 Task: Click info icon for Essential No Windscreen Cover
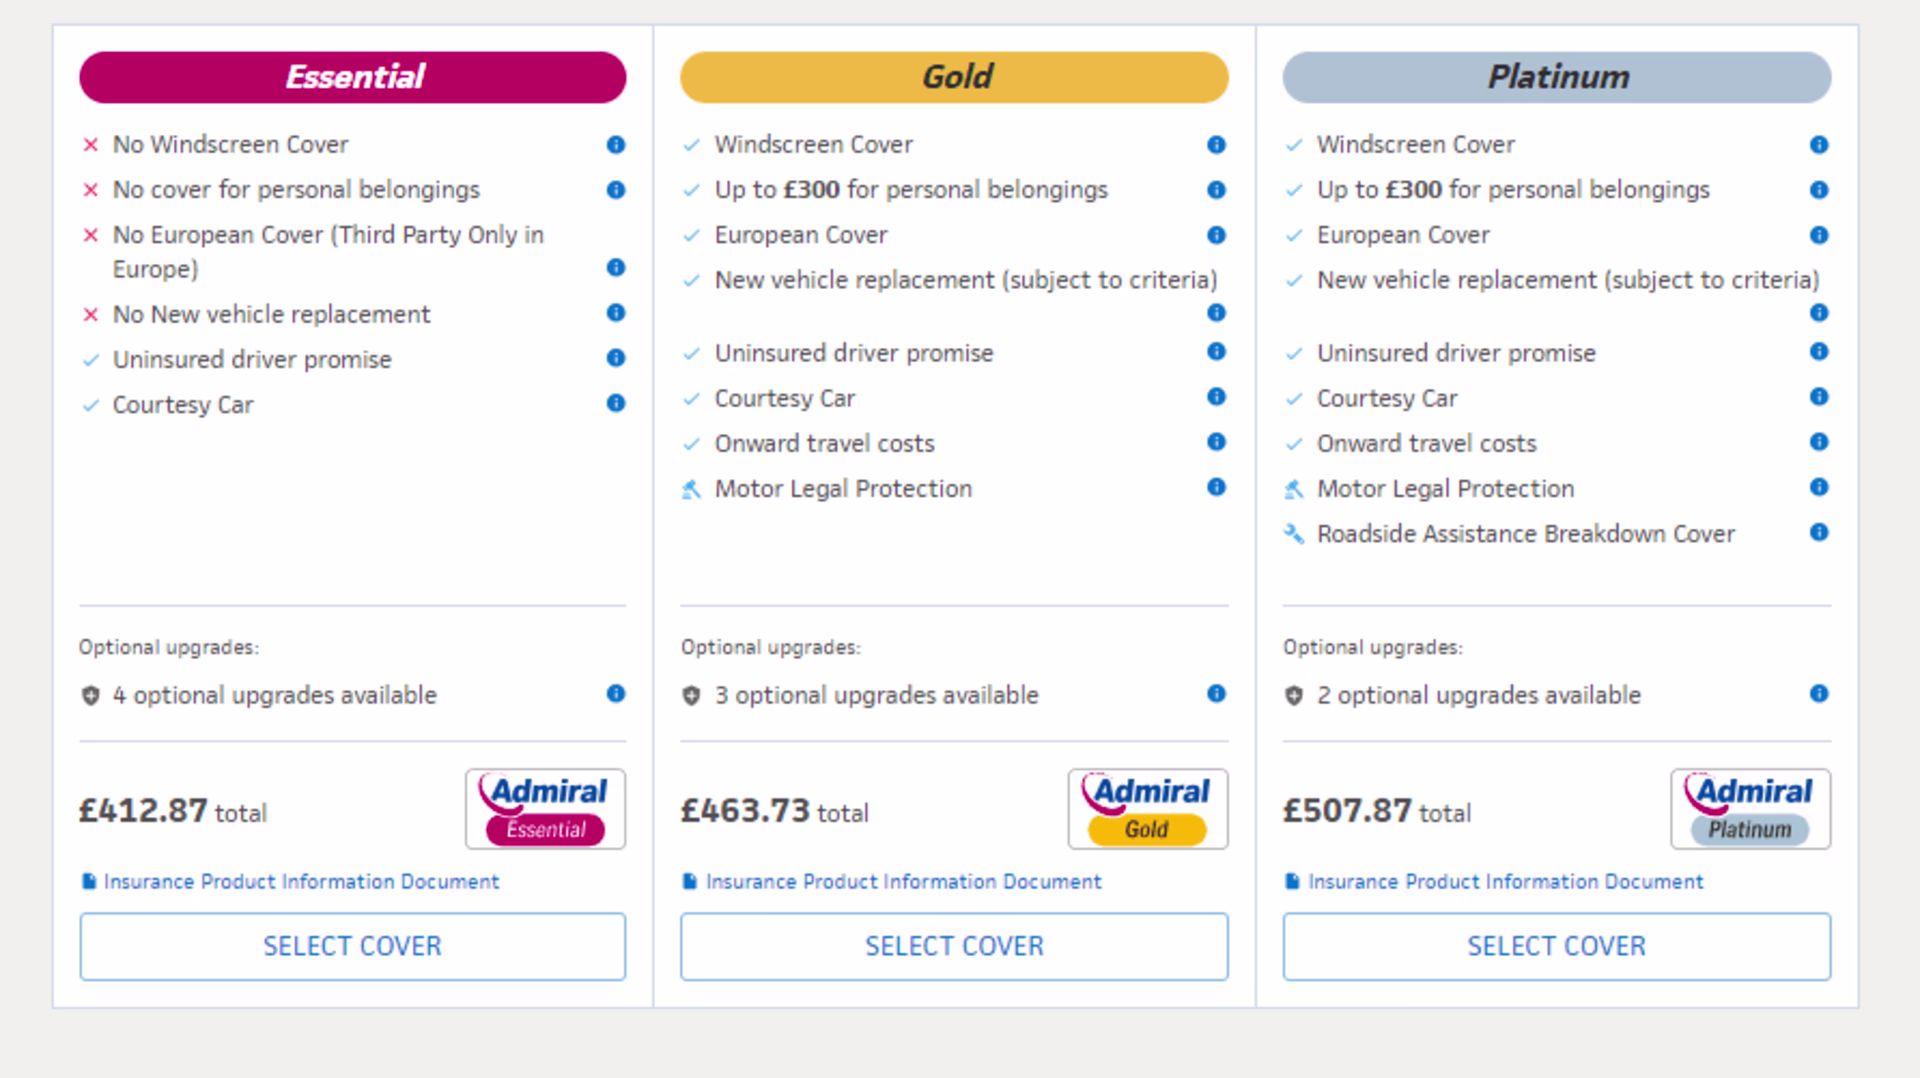pyautogui.click(x=616, y=145)
